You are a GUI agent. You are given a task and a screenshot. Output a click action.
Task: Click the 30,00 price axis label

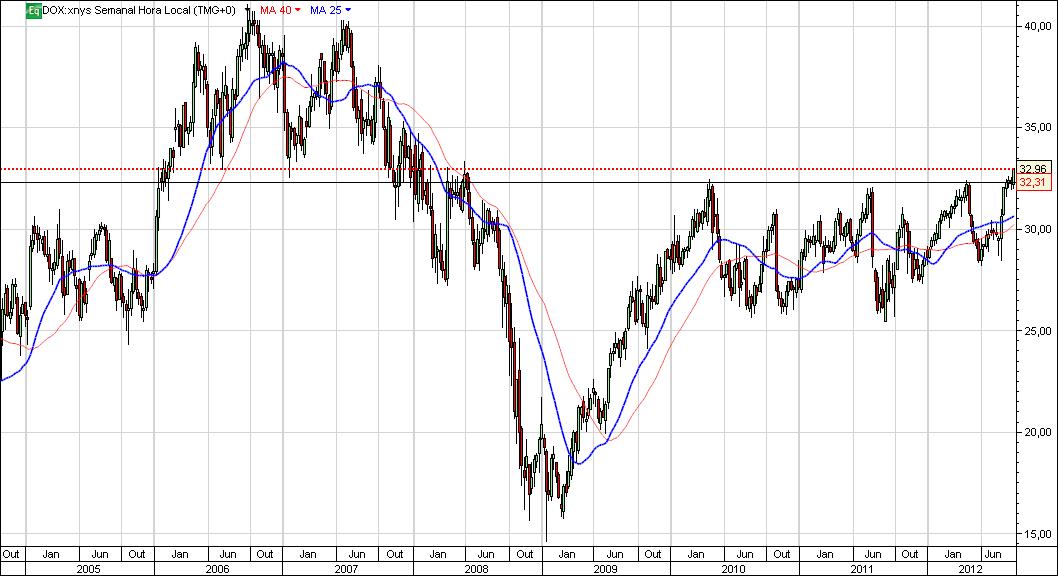pos(1038,229)
